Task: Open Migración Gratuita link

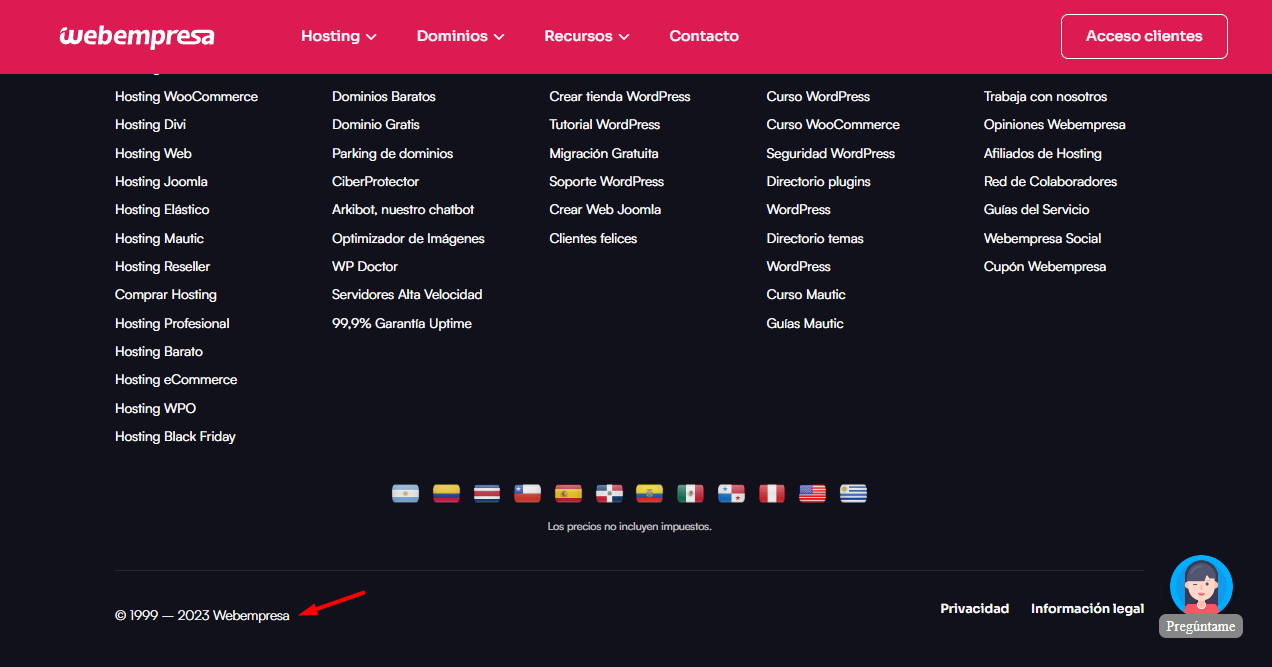Action: pyautogui.click(x=604, y=153)
